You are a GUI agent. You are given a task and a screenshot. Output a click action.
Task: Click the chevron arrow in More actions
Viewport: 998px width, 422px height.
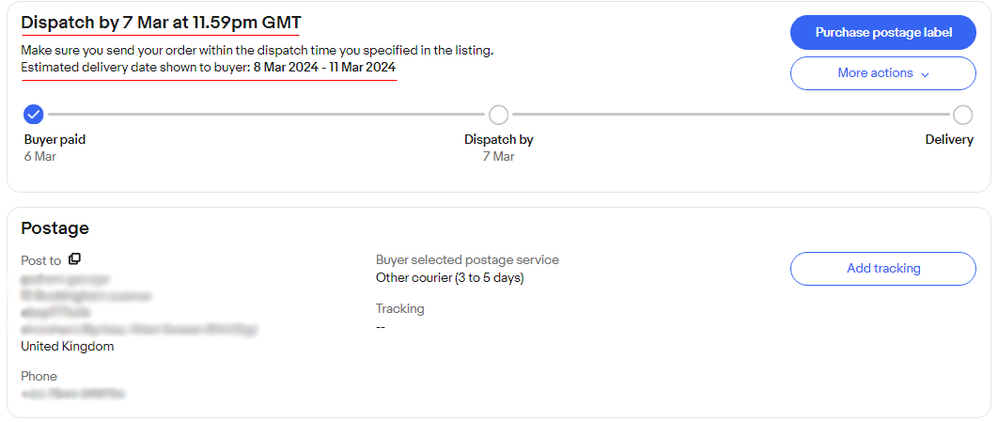[925, 74]
